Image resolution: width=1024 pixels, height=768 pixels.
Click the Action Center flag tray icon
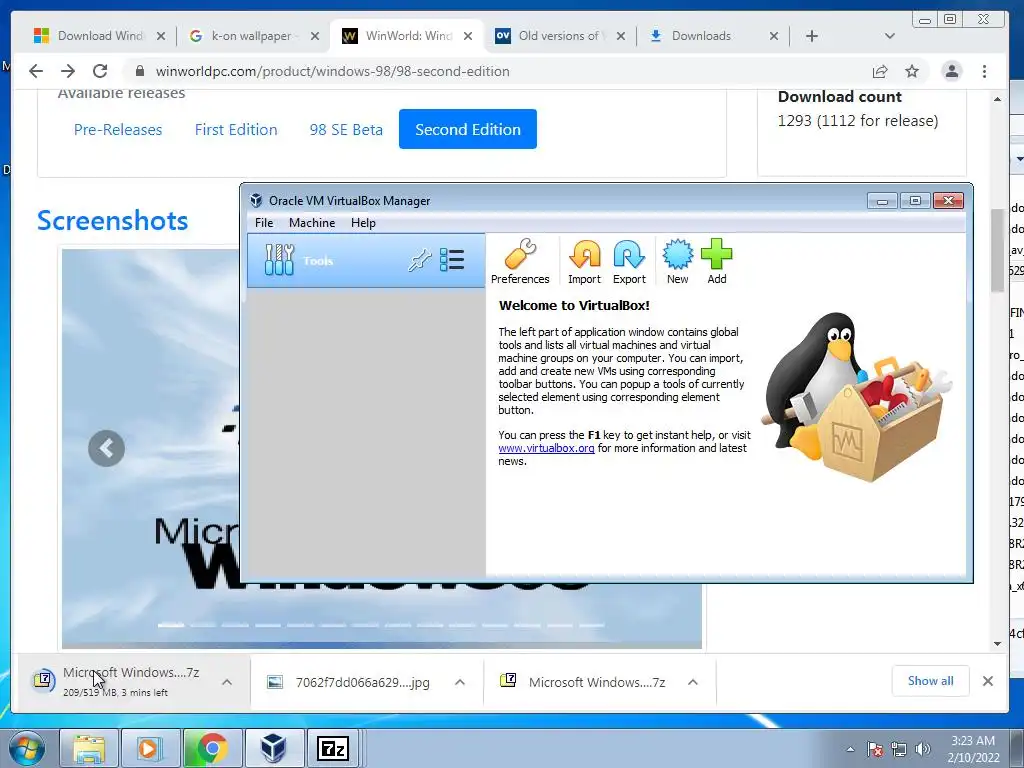click(x=875, y=749)
